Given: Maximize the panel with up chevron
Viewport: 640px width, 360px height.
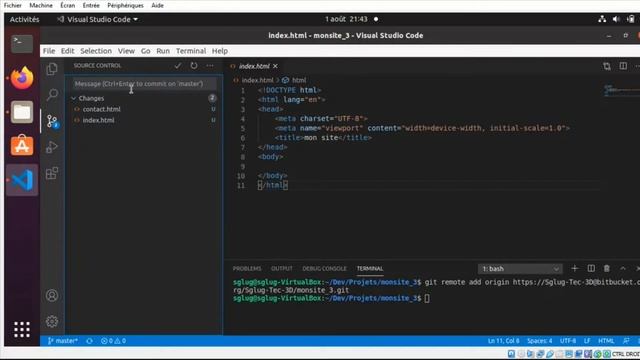Looking at the screenshot, I should 623,269.
